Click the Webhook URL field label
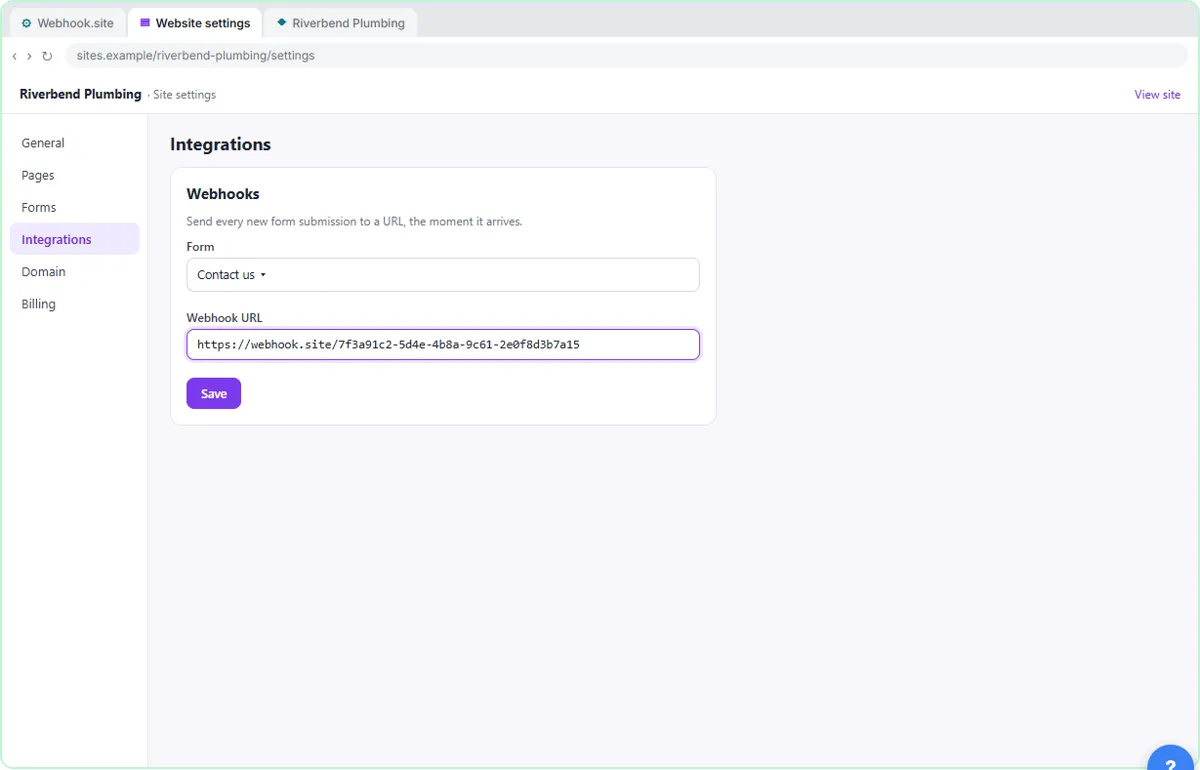The height and width of the screenshot is (770, 1200). pos(224,318)
